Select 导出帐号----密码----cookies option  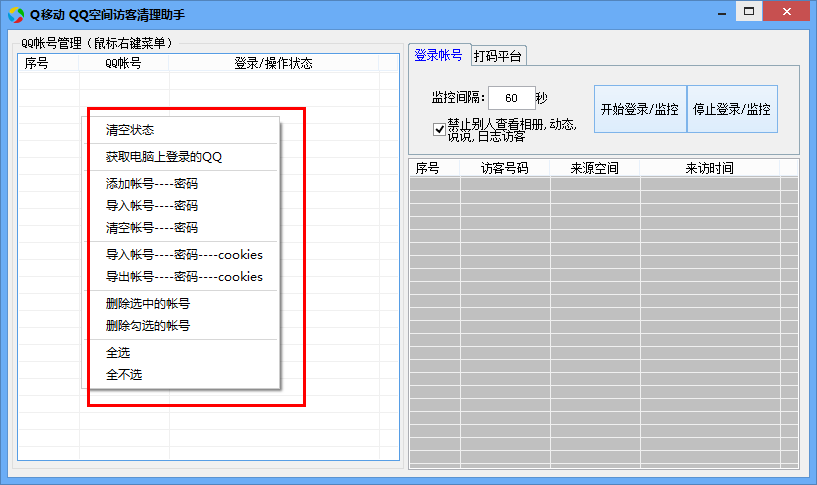tap(184, 277)
